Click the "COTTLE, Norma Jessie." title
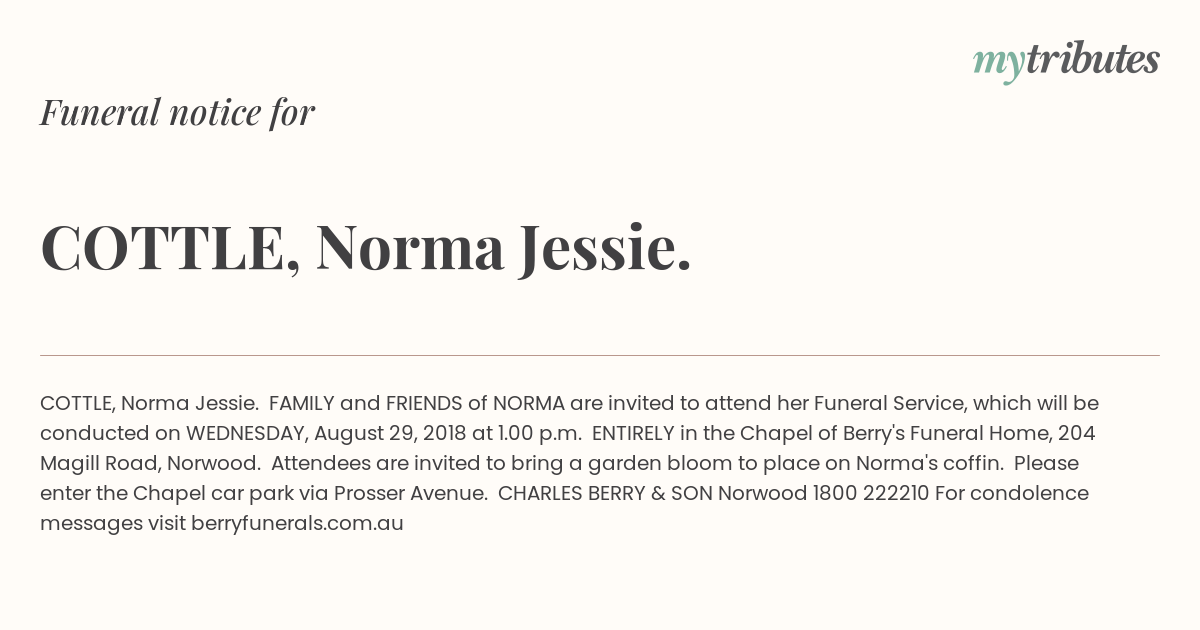The width and height of the screenshot is (1200, 630). point(366,248)
